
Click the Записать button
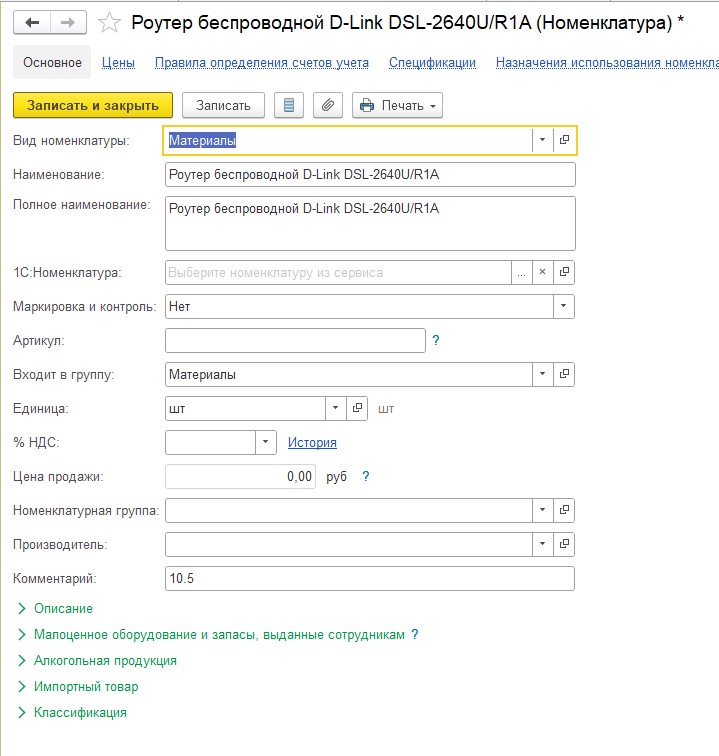click(223, 105)
